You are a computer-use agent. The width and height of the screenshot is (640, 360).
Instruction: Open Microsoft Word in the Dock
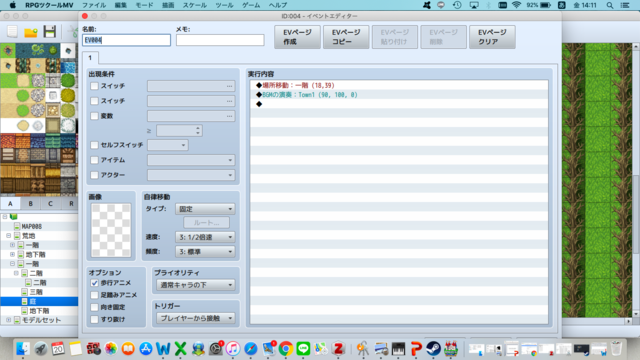[163, 349]
